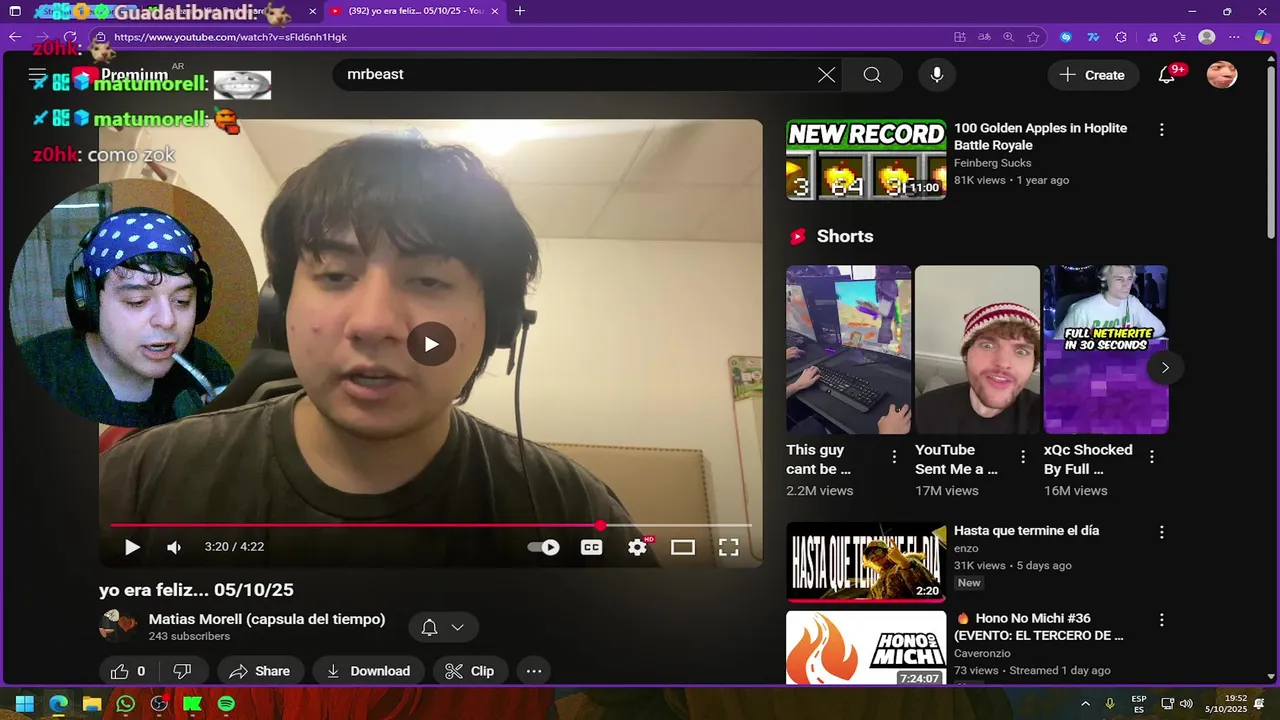Open options for 'Hasta que termine el día'
Image resolution: width=1280 pixels, height=720 pixels.
click(1162, 533)
